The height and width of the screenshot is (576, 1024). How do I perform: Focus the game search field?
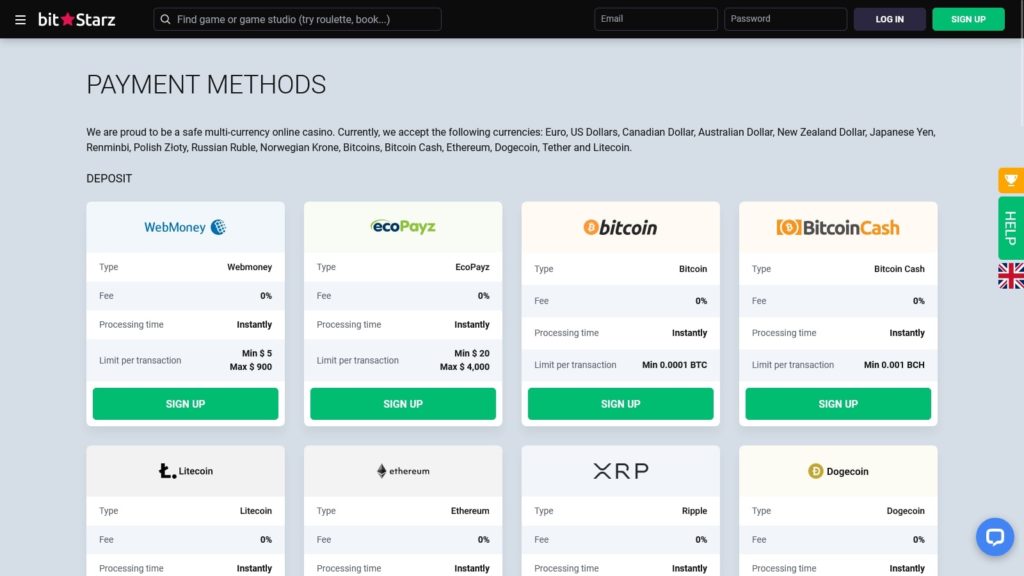click(x=297, y=20)
